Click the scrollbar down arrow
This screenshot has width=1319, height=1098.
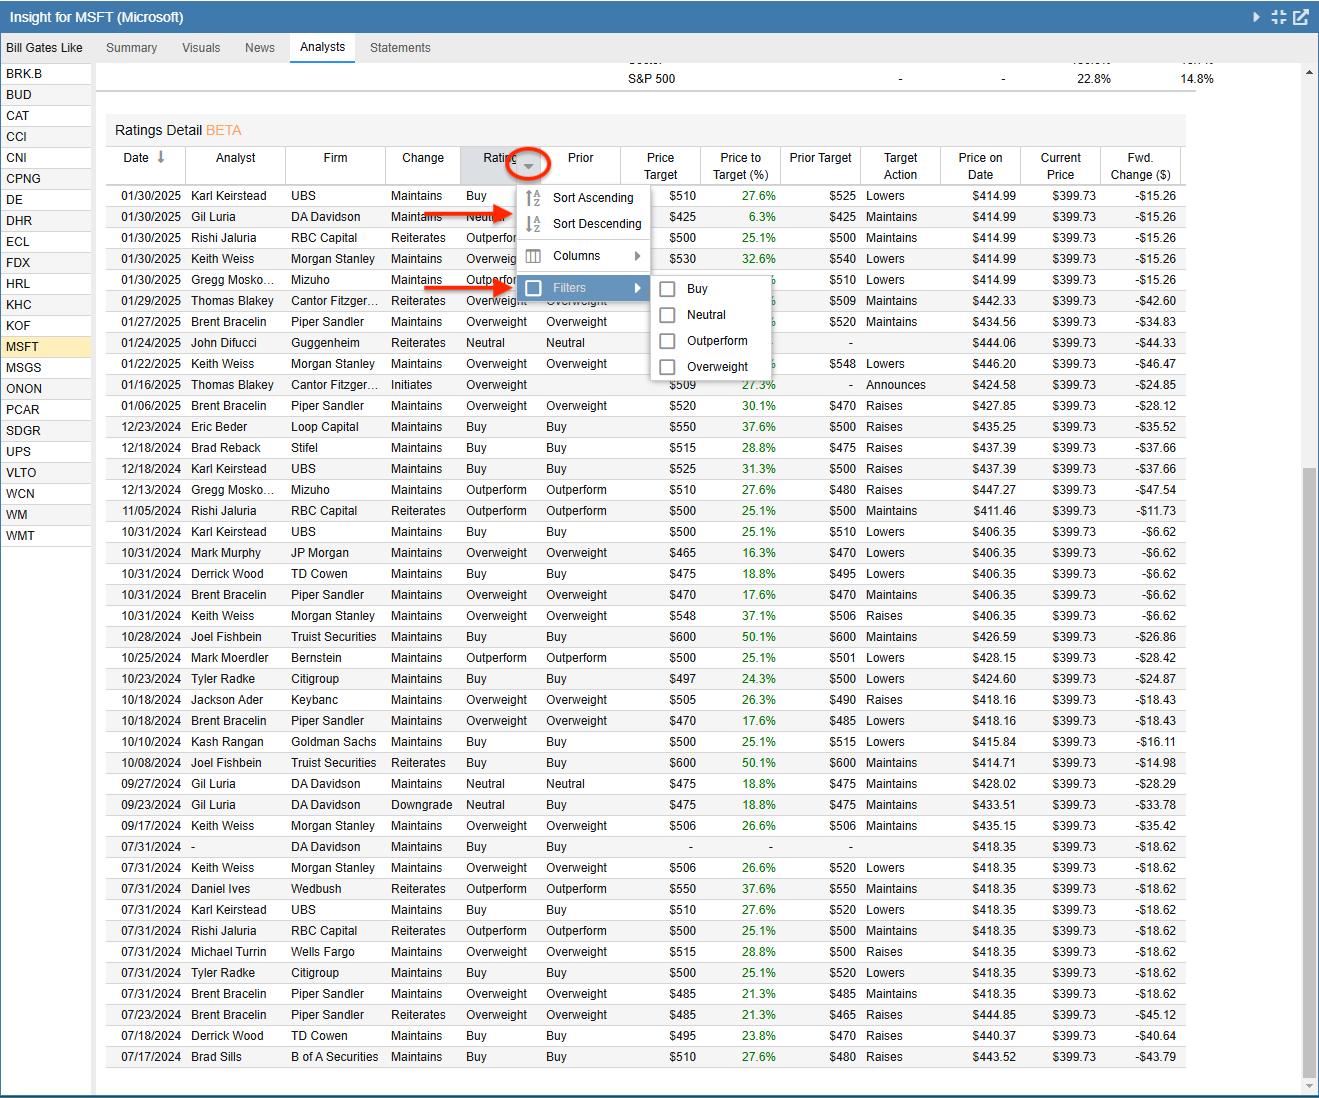1309,1086
